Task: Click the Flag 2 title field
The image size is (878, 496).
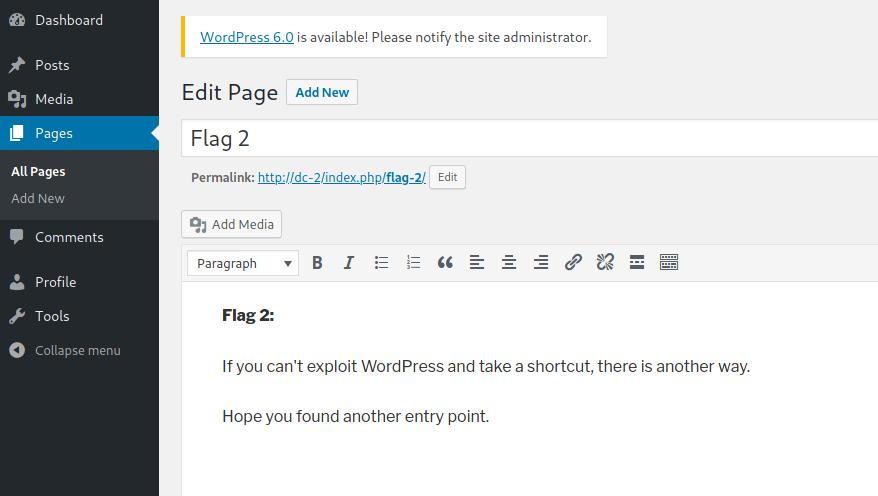Action: click(x=529, y=138)
